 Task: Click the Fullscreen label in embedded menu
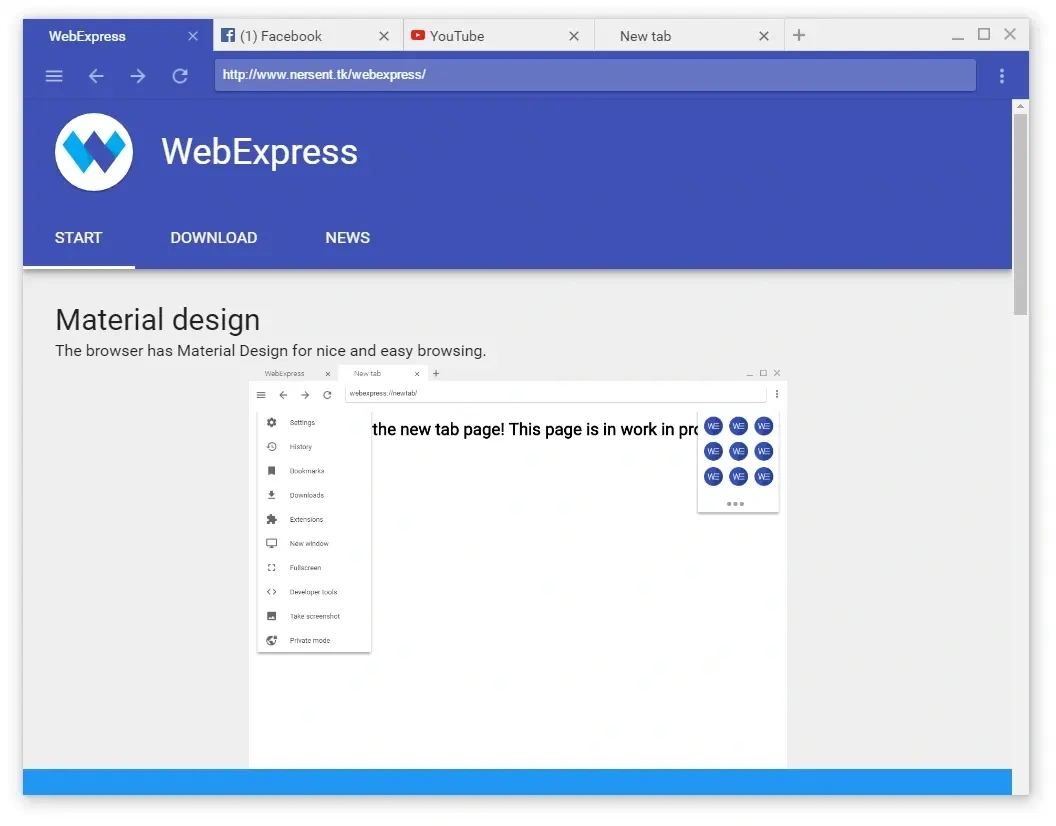click(305, 568)
